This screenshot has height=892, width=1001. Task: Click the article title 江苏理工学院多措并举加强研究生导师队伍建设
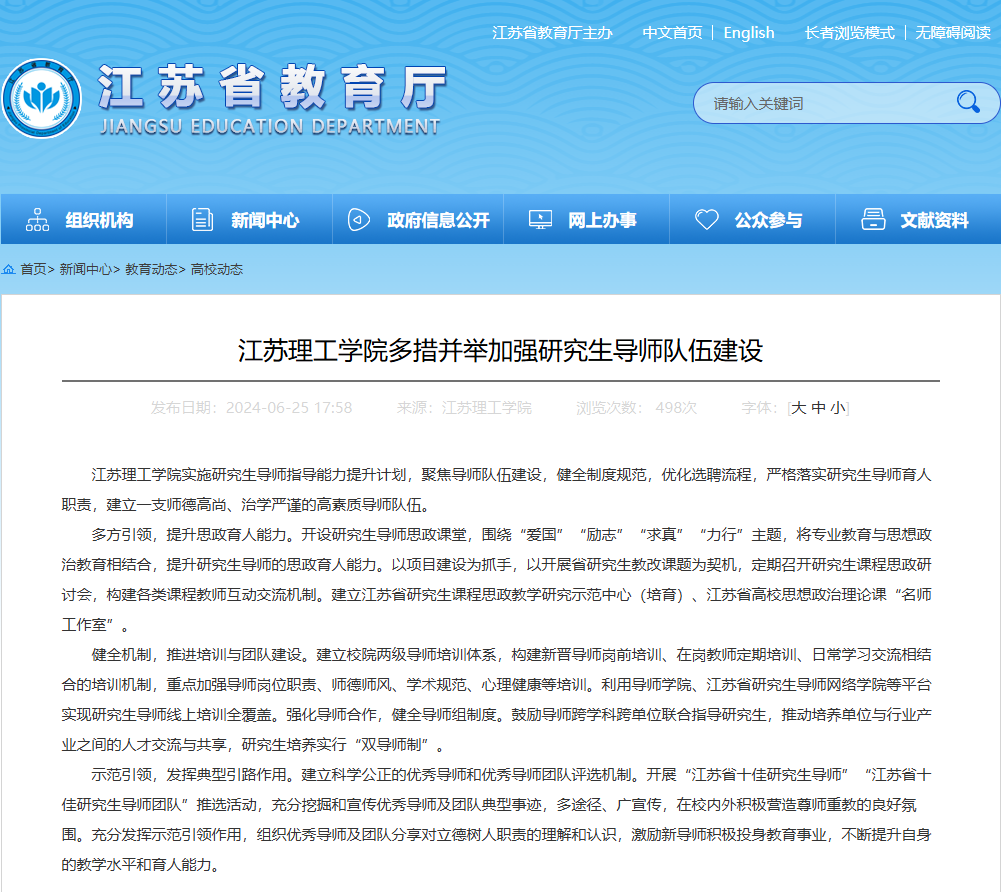tap(500, 351)
